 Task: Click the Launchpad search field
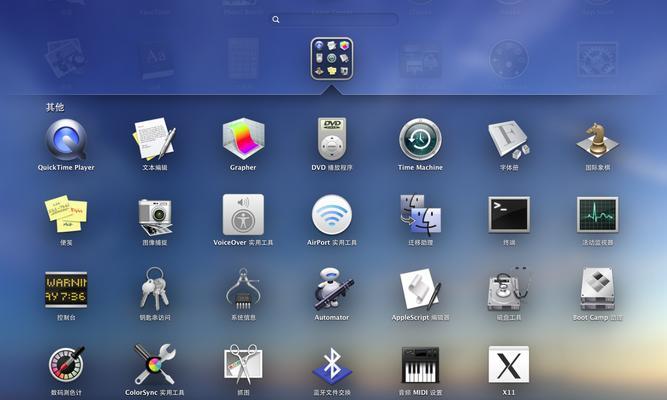pos(334,19)
